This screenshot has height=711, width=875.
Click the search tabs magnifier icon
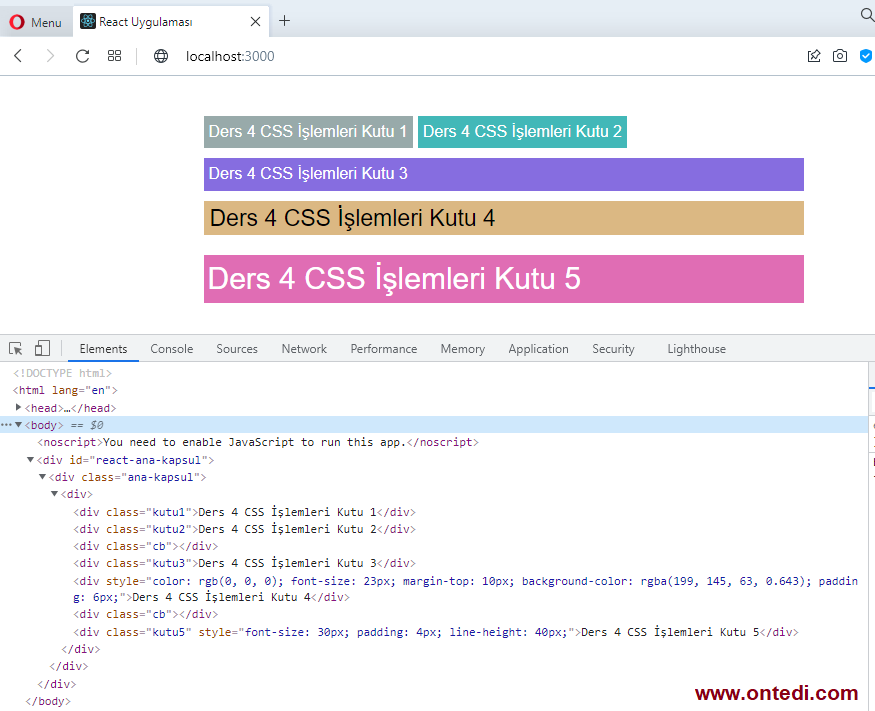(867, 15)
